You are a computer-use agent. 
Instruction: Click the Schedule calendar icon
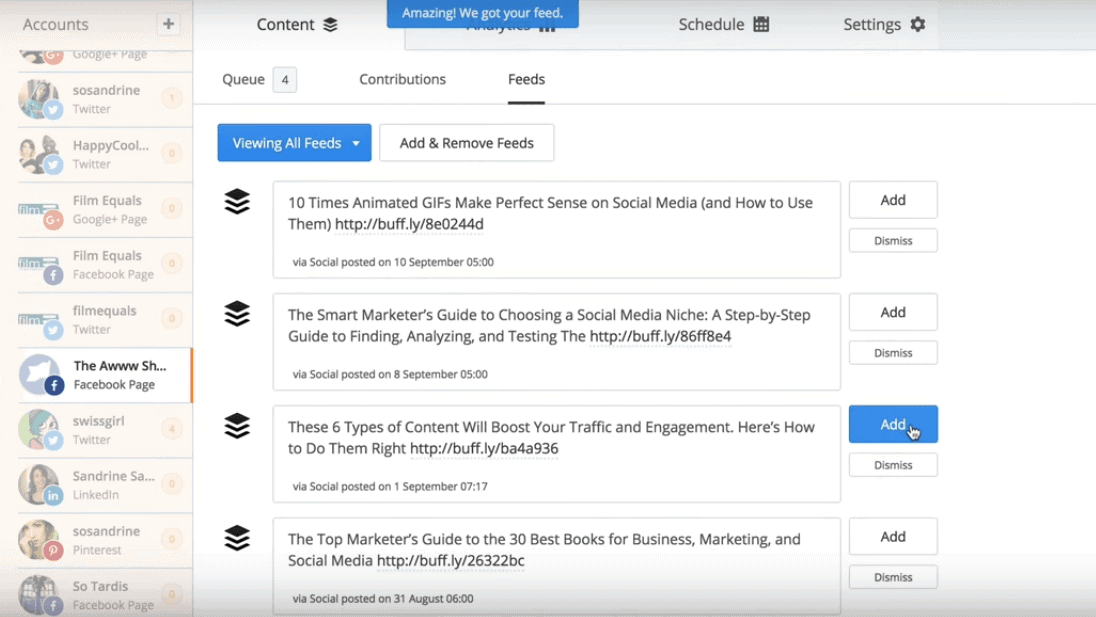(x=761, y=24)
